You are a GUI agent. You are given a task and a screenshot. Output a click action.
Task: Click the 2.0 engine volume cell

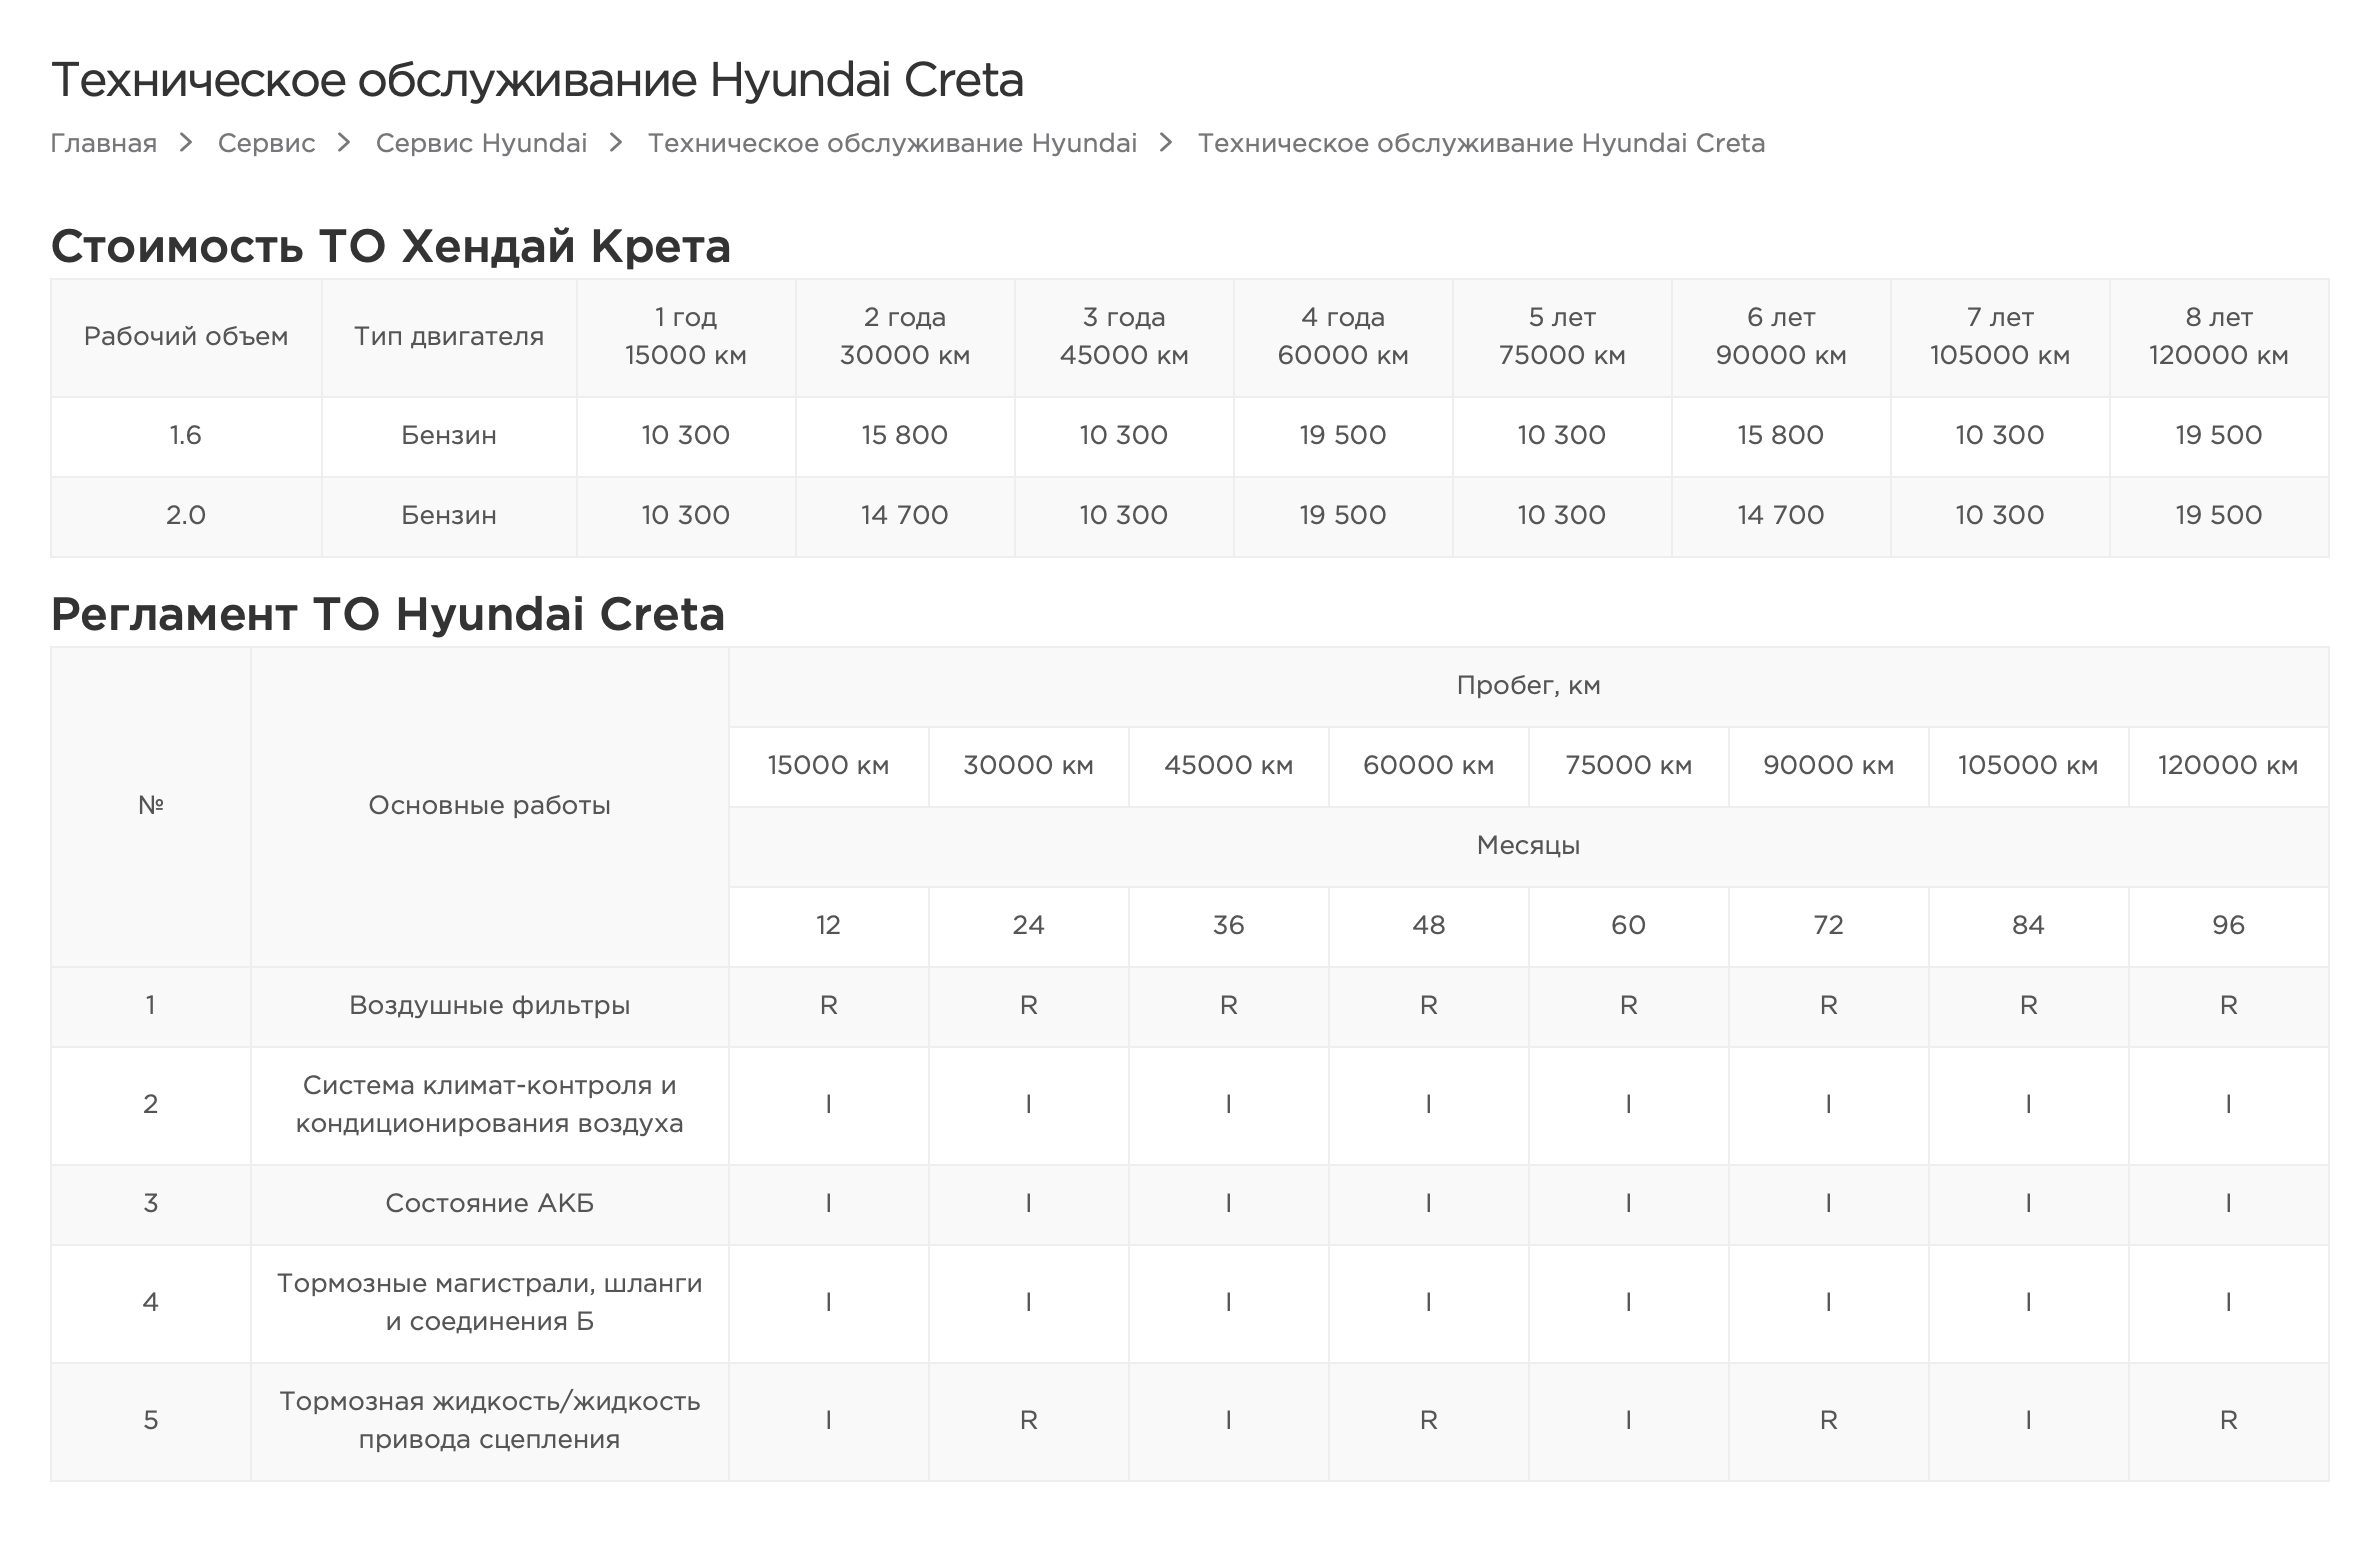pos(186,515)
